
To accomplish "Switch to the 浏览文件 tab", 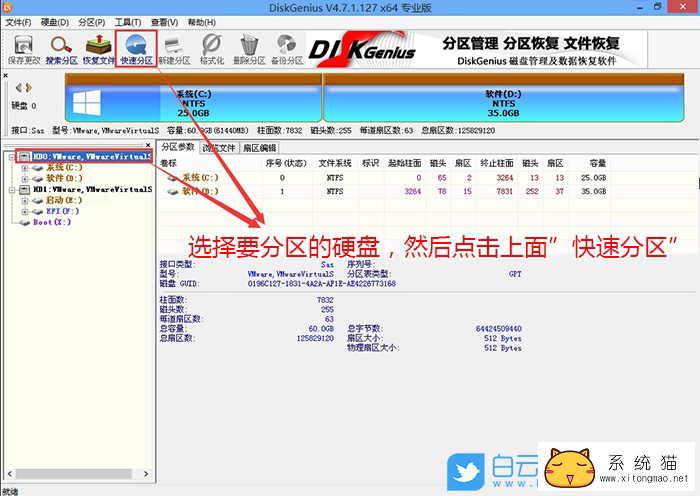I will 218,148.
